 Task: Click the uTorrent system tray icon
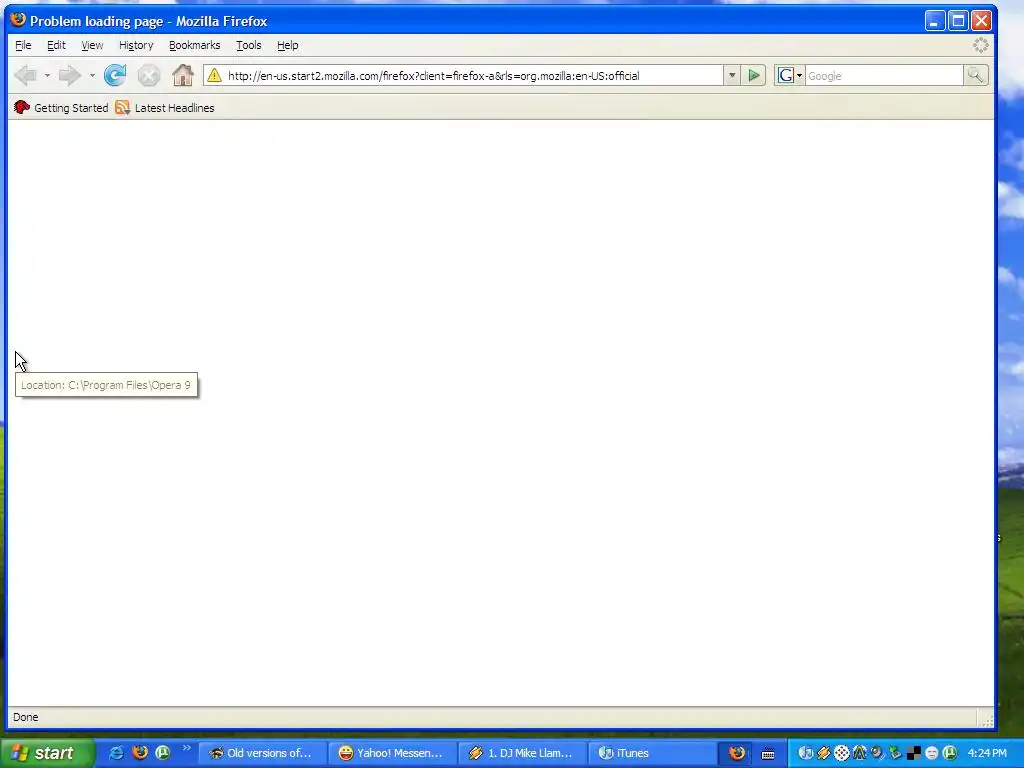click(x=950, y=753)
